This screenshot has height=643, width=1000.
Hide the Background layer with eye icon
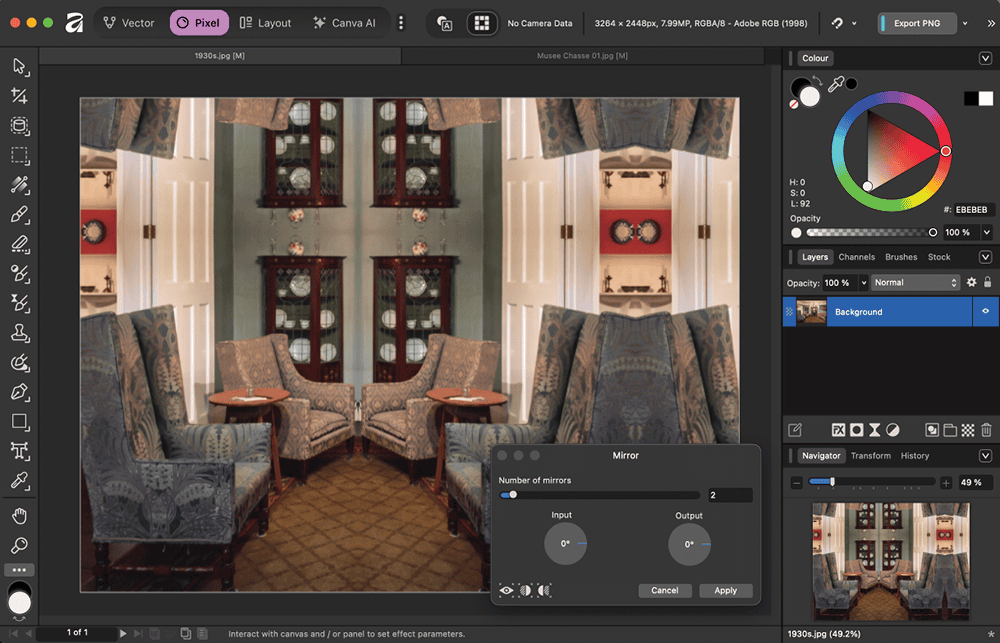(985, 312)
